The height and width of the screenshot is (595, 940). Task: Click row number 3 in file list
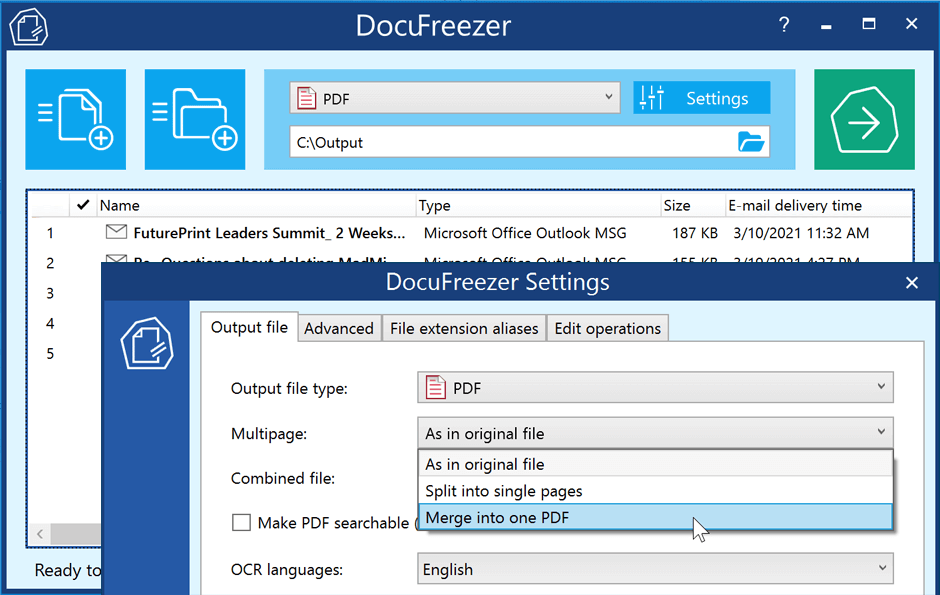coord(50,293)
